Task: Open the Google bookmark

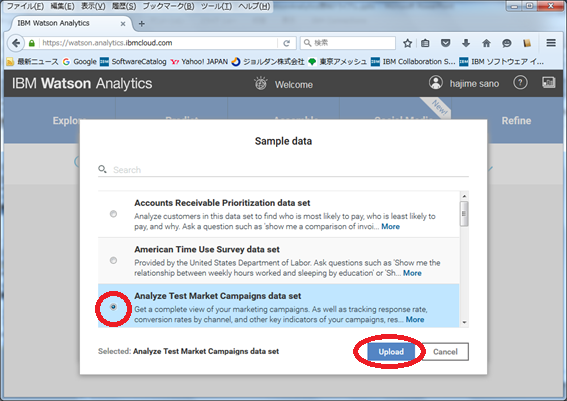Action: click(80, 62)
